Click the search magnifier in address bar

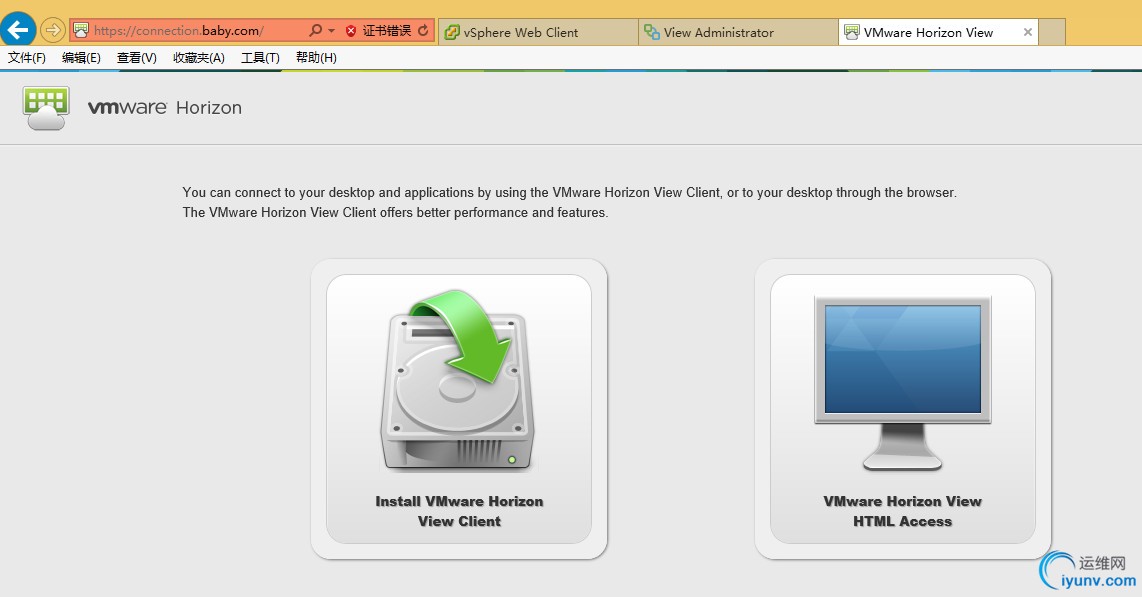point(315,31)
